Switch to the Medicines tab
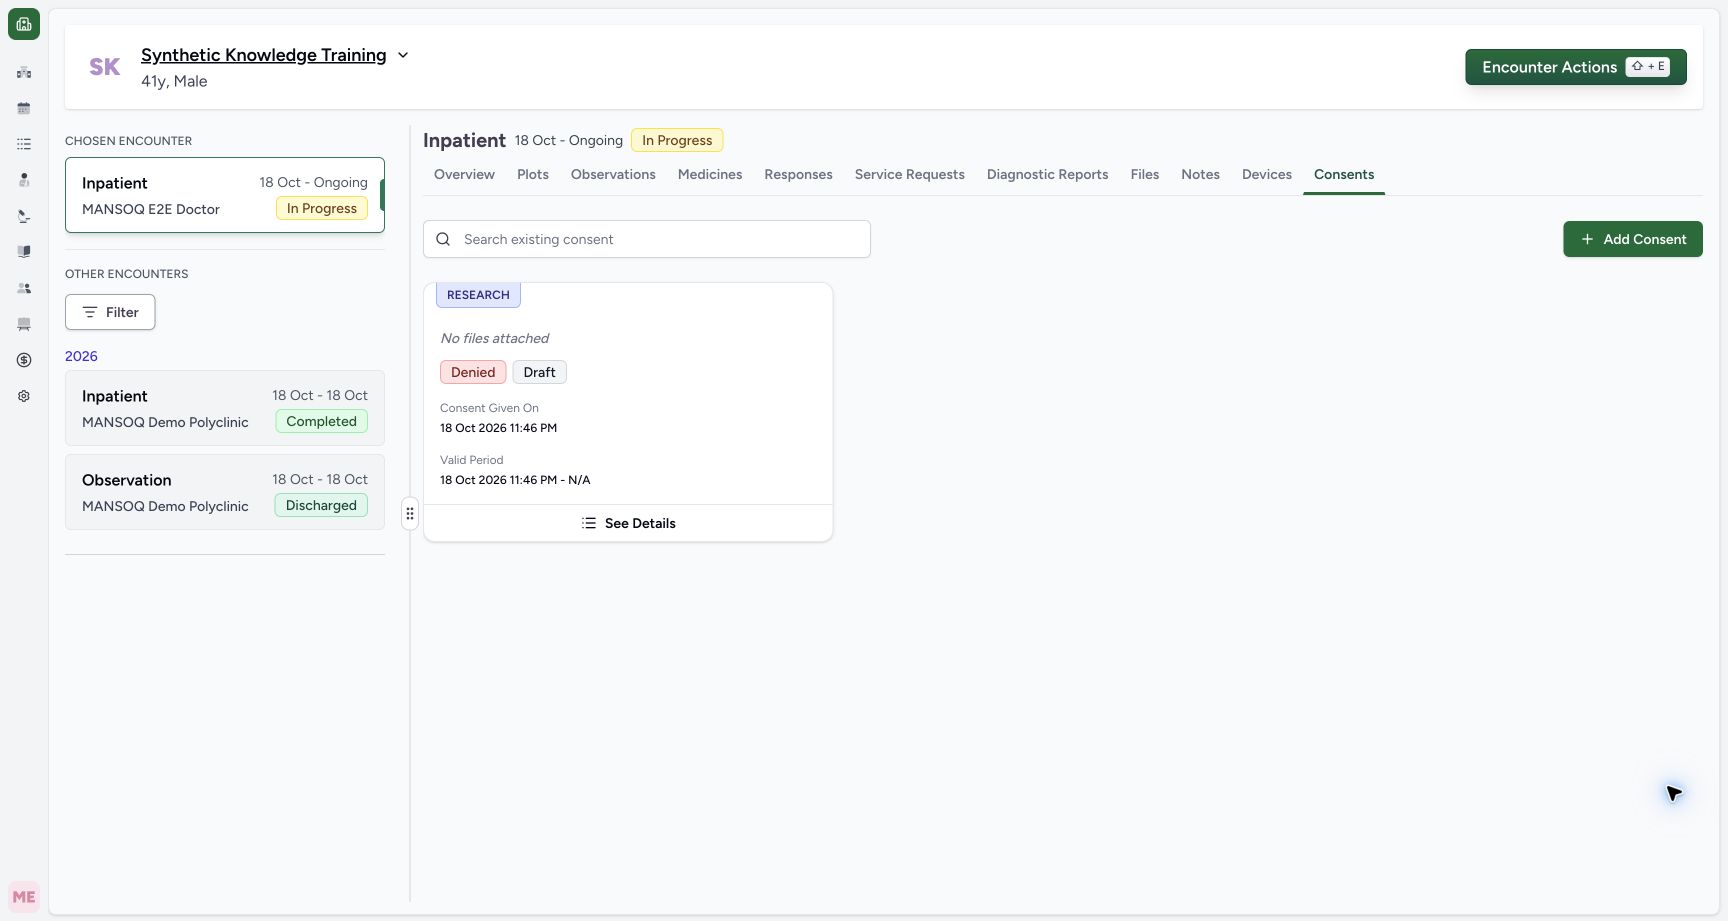The height and width of the screenshot is (921, 1728). (710, 174)
